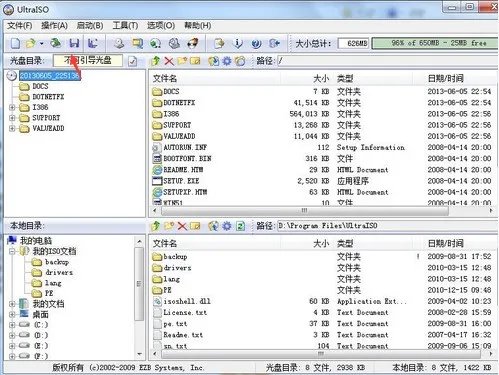Open the 启动(B) menu
This screenshot has width=499, height=375.
[x=90, y=26]
